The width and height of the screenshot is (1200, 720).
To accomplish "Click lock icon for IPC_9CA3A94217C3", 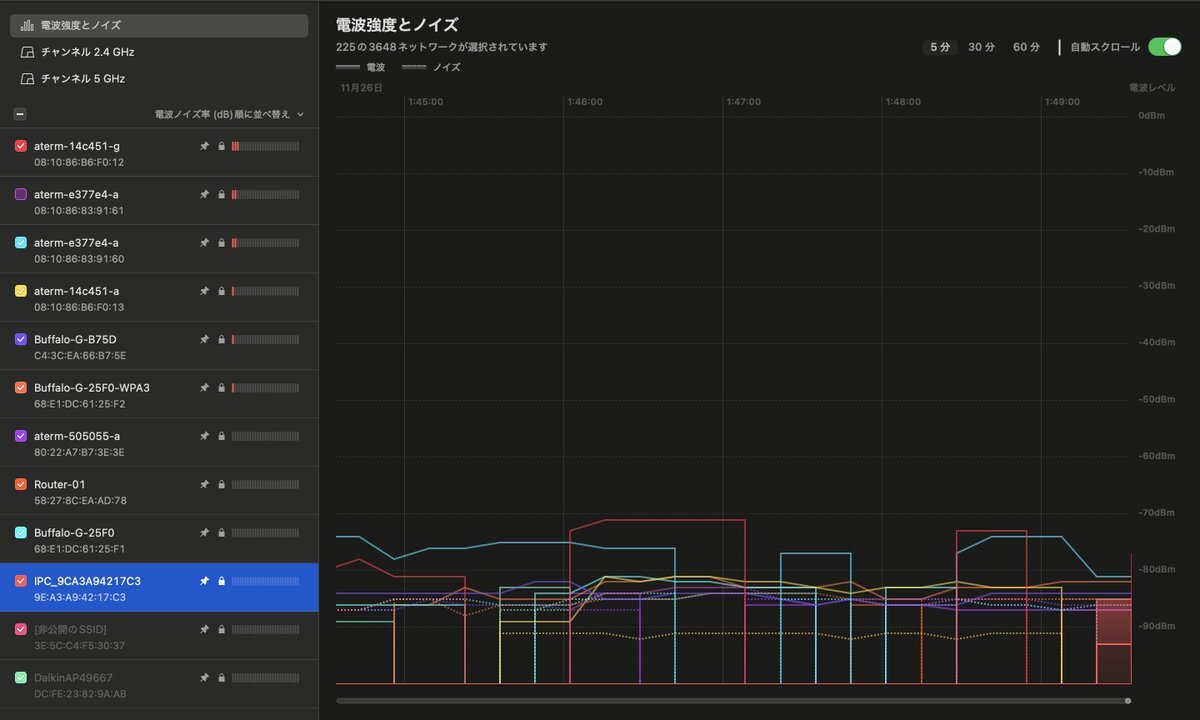I will tap(221, 581).
